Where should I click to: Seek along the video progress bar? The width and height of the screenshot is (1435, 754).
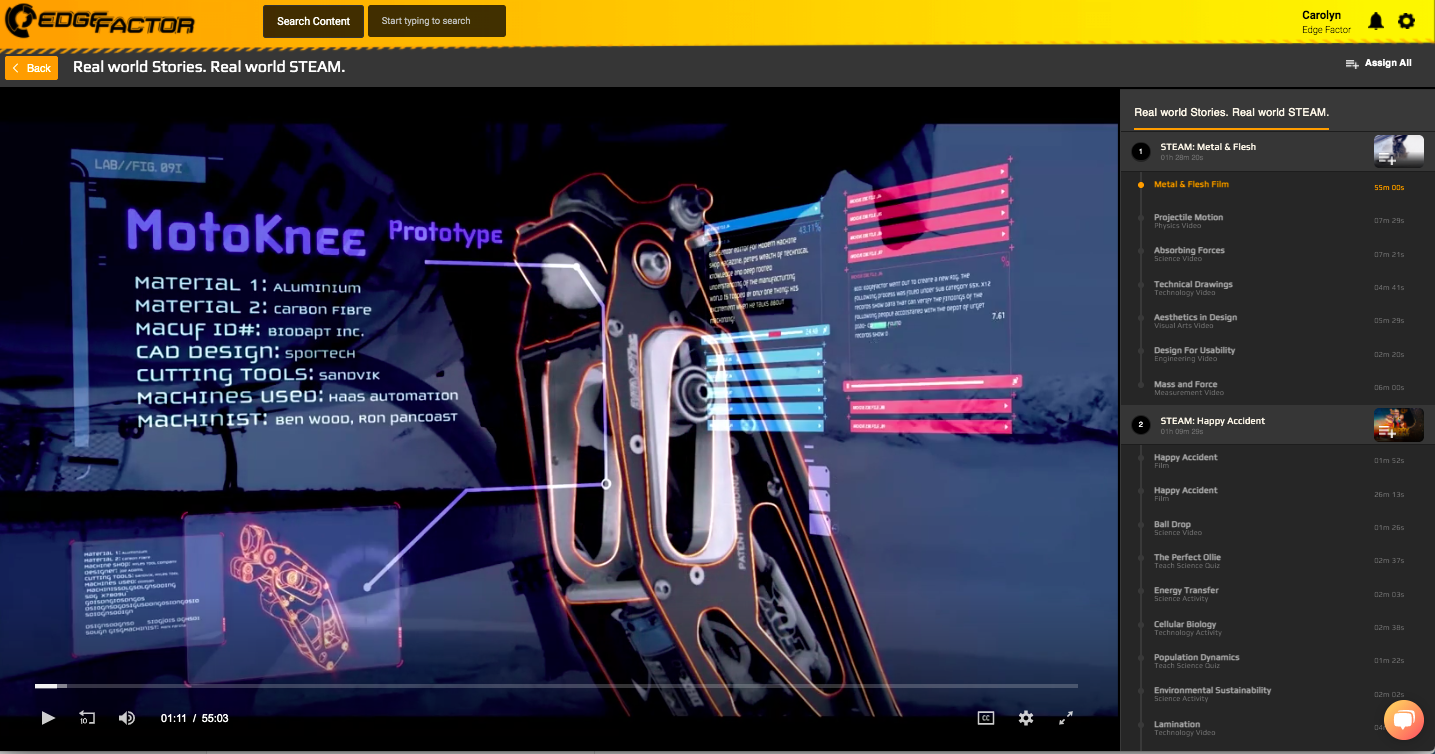point(556,686)
